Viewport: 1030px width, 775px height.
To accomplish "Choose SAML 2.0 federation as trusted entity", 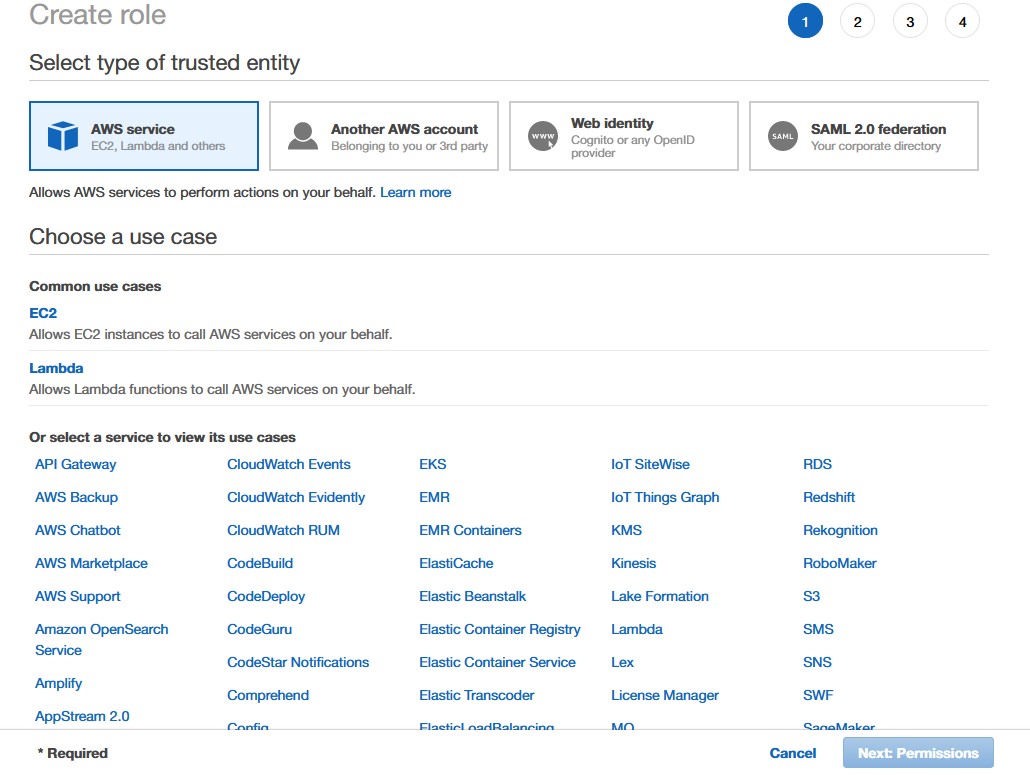I will pyautogui.click(x=864, y=136).
